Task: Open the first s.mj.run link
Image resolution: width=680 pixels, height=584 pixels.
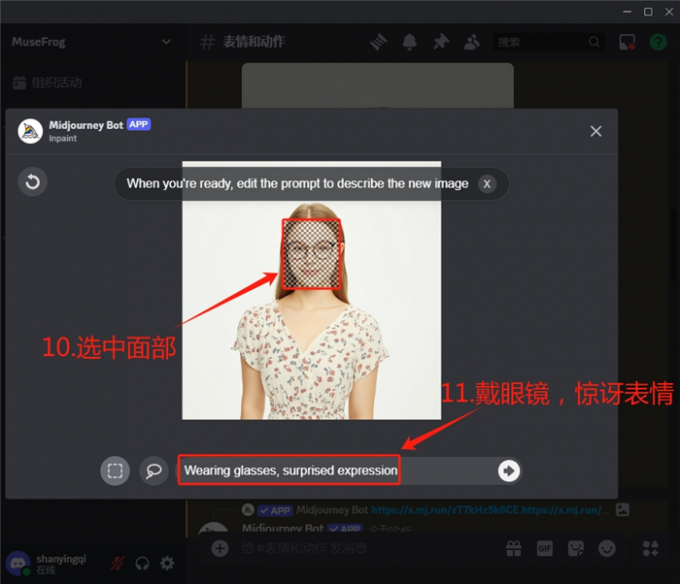Action: [x=445, y=510]
